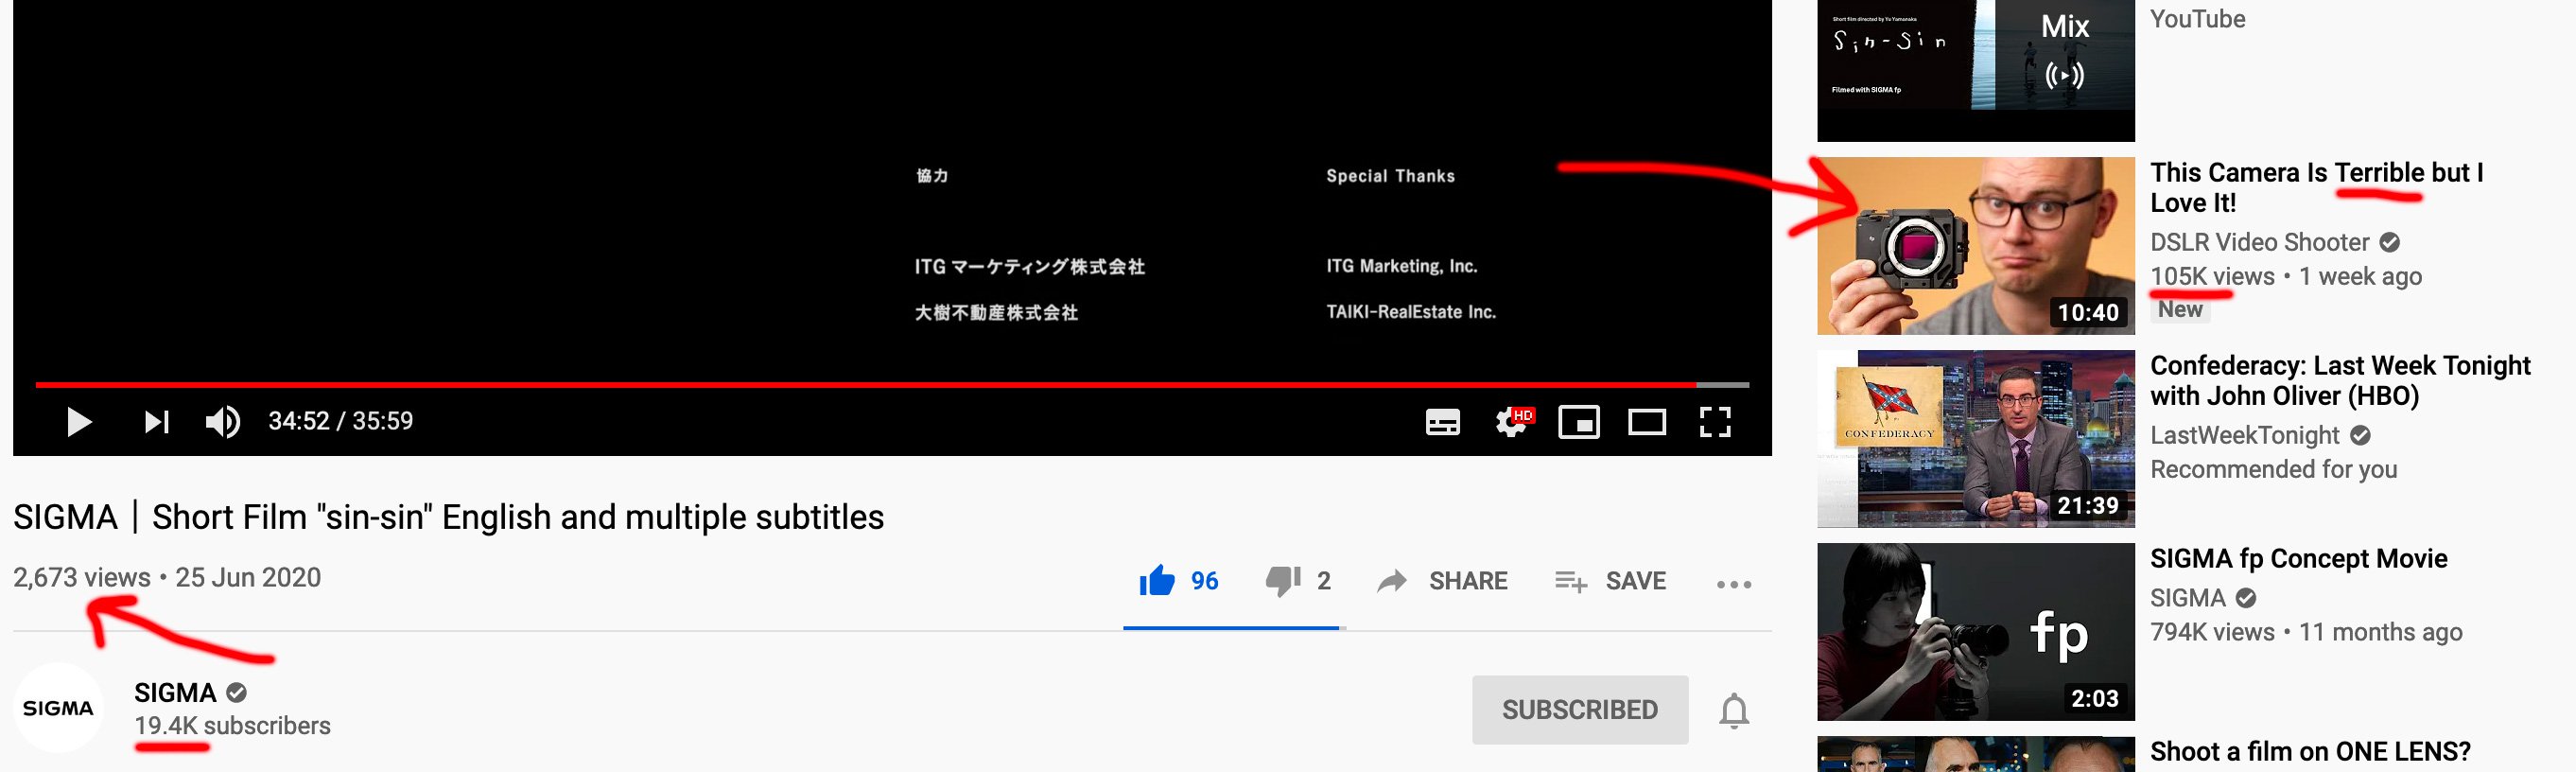Open the HD settings gear

pyautogui.click(x=1512, y=422)
